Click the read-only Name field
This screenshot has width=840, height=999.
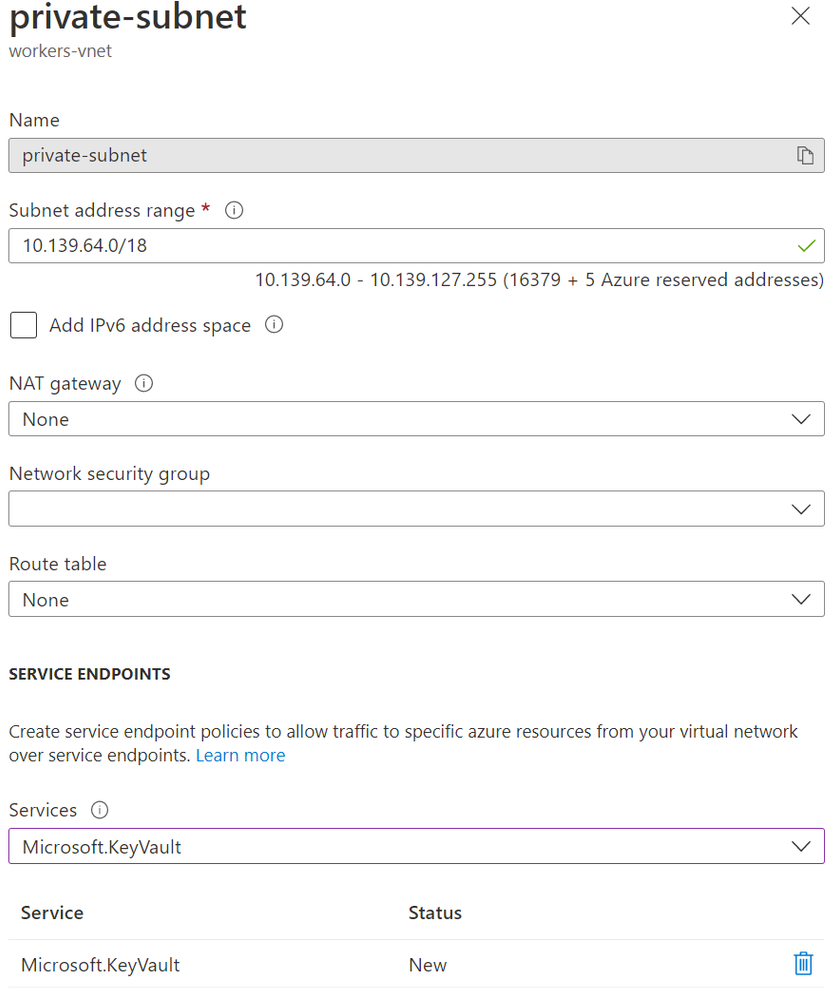click(x=400, y=155)
